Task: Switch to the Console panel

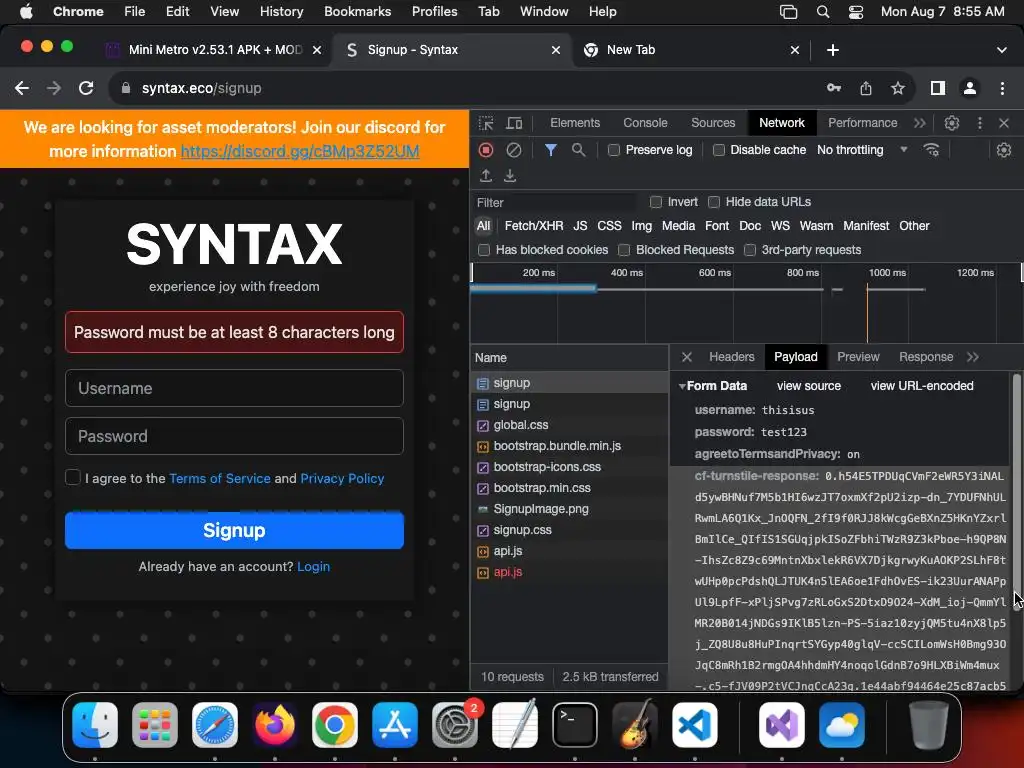Action: (x=645, y=123)
